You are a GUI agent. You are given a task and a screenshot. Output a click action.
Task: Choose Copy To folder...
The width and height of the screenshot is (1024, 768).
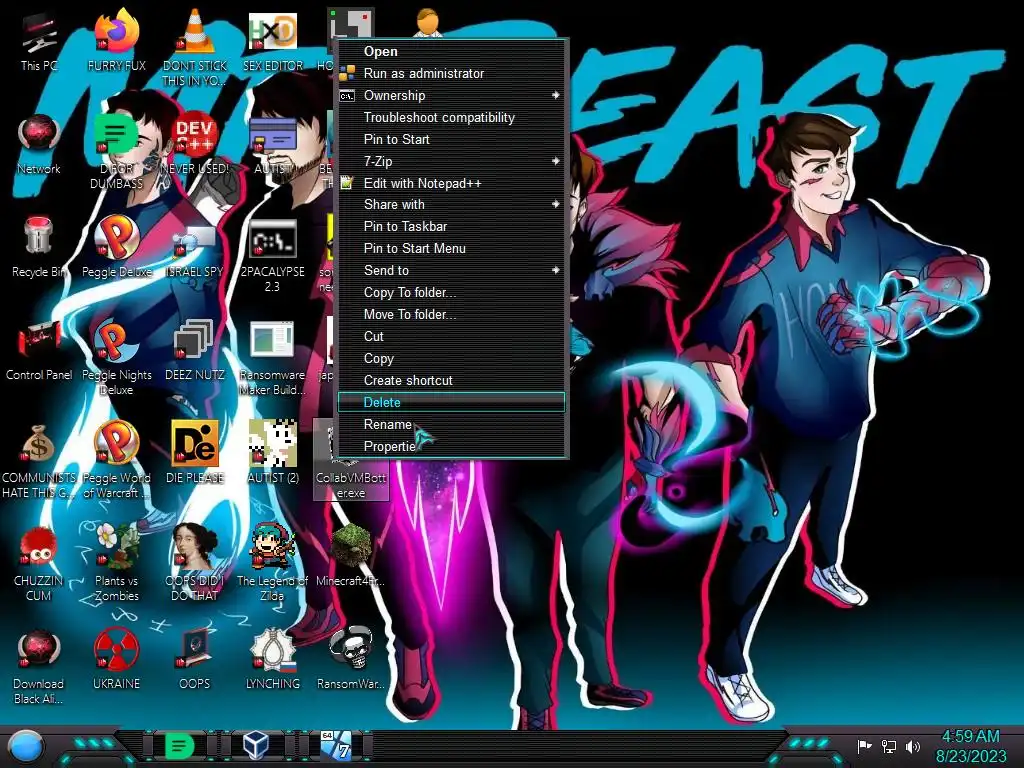point(451,293)
